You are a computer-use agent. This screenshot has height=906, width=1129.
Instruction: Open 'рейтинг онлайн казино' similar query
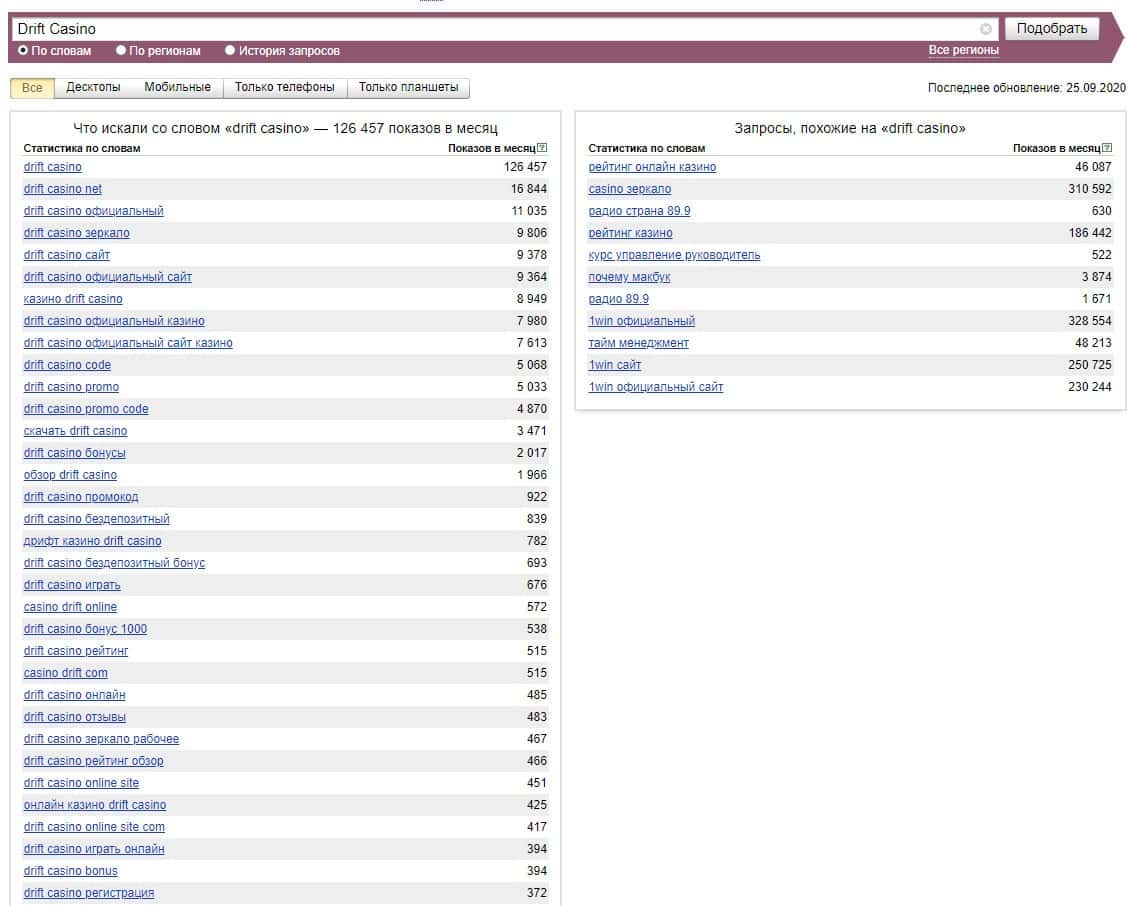tap(652, 167)
